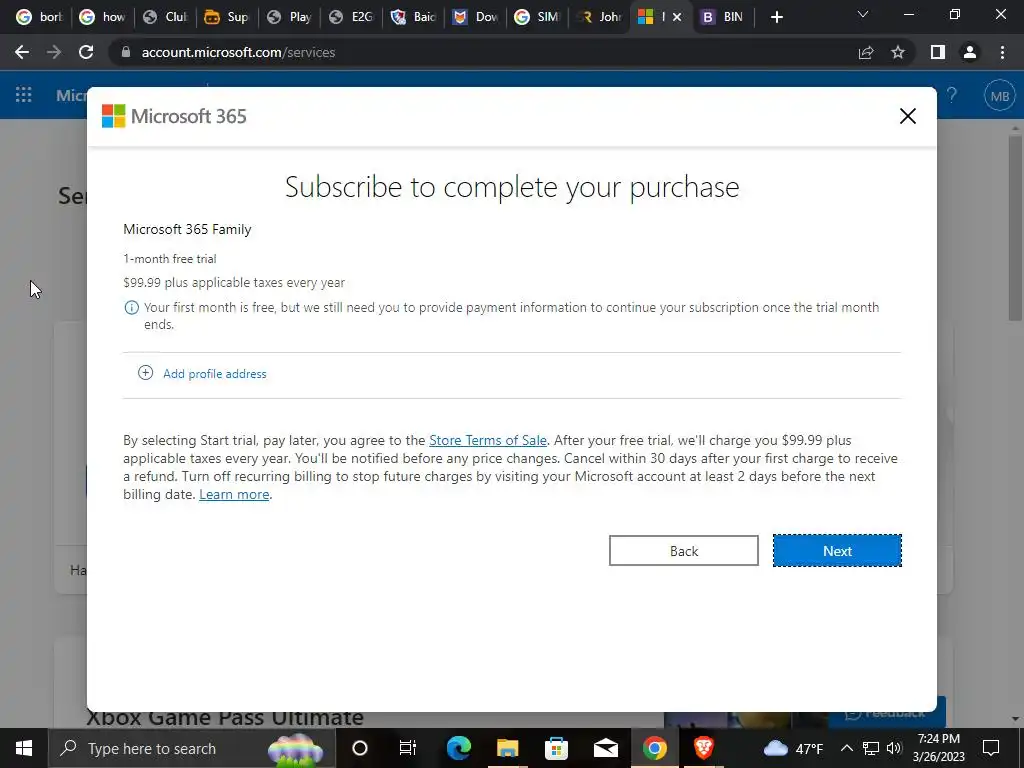Image resolution: width=1024 pixels, height=768 pixels.
Task: Show hidden system tray icons
Action: tap(846, 748)
